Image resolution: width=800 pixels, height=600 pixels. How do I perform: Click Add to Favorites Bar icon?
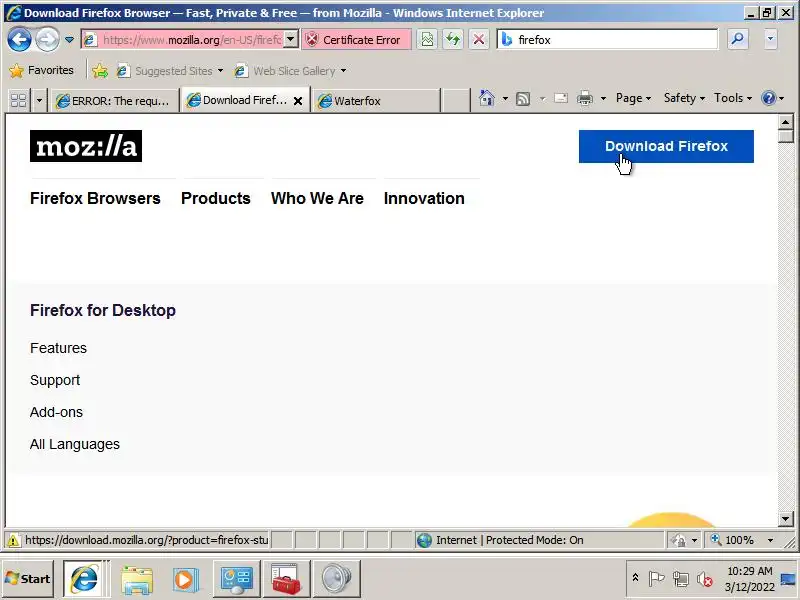pyautogui.click(x=100, y=70)
